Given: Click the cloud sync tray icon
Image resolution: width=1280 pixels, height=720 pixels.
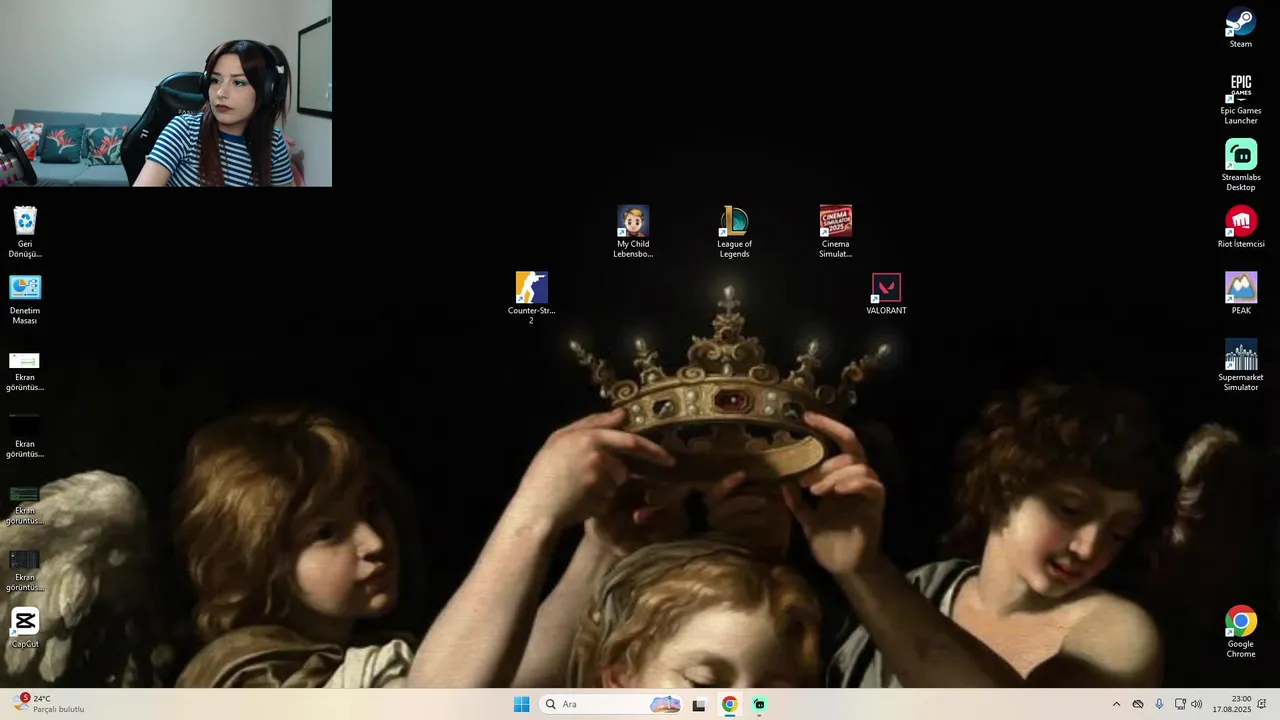Looking at the screenshot, I should tap(1138, 704).
